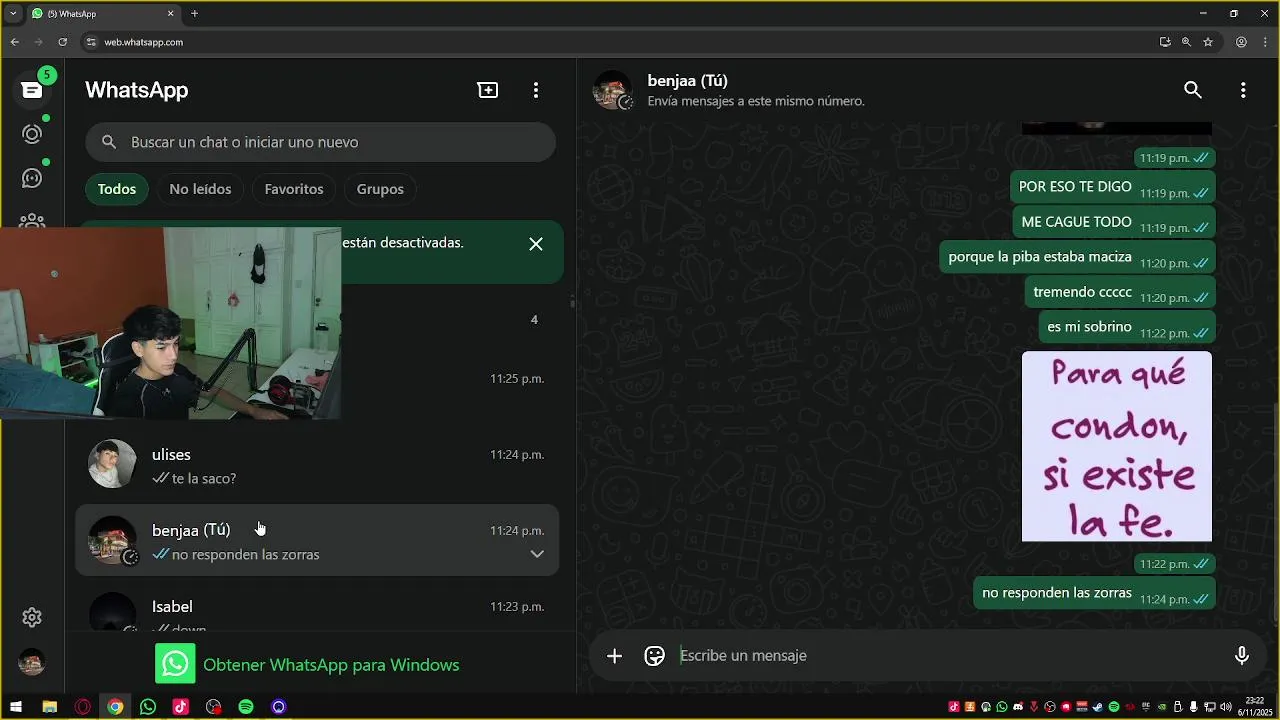
Task: Click unread count badge 4 in chat list
Action: tap(534, 320)
